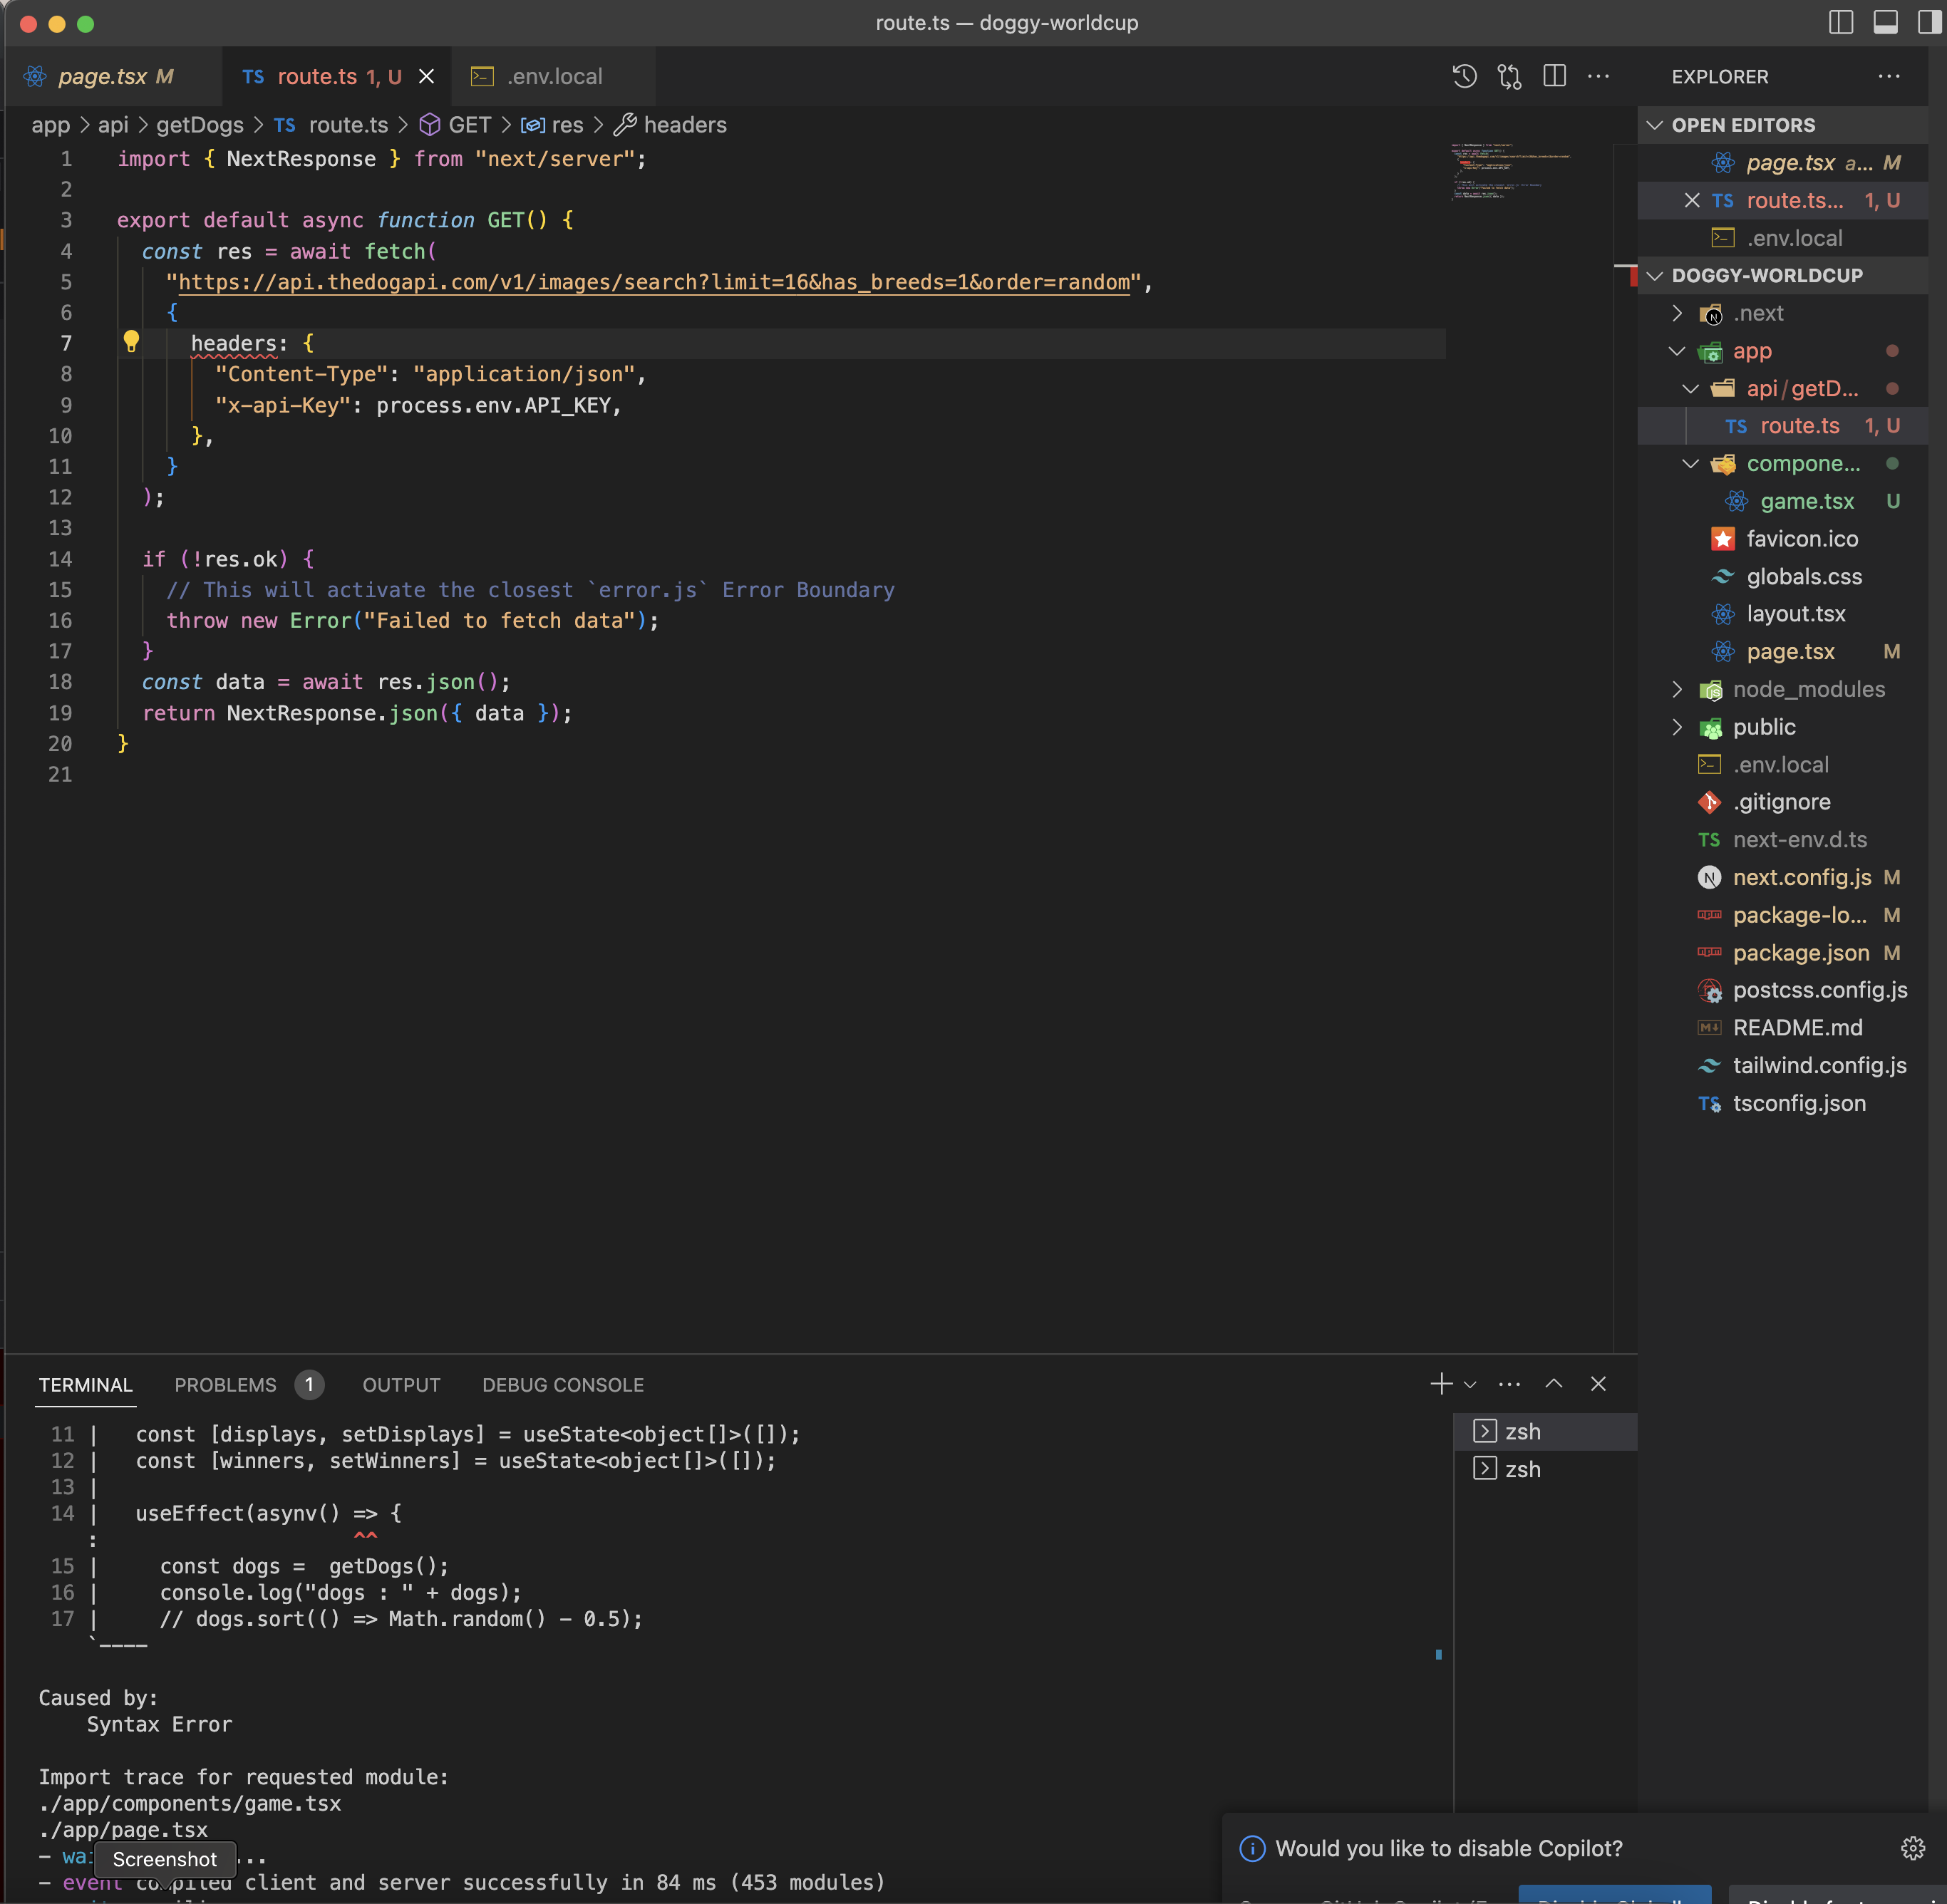
Task: Open editor more actions ellipsis
Action: (1599, 76)
